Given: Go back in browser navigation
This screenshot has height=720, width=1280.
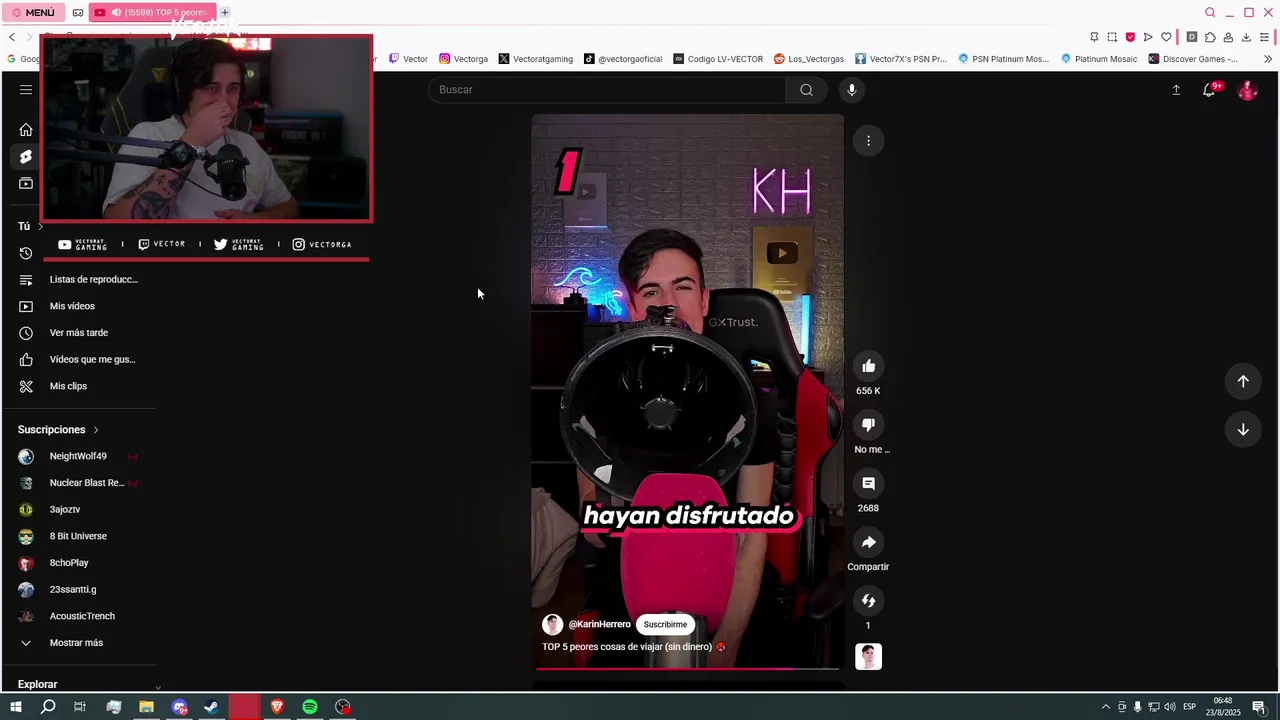Looking at the screenshot, I should pyautogui.click(x=12, y=37).
